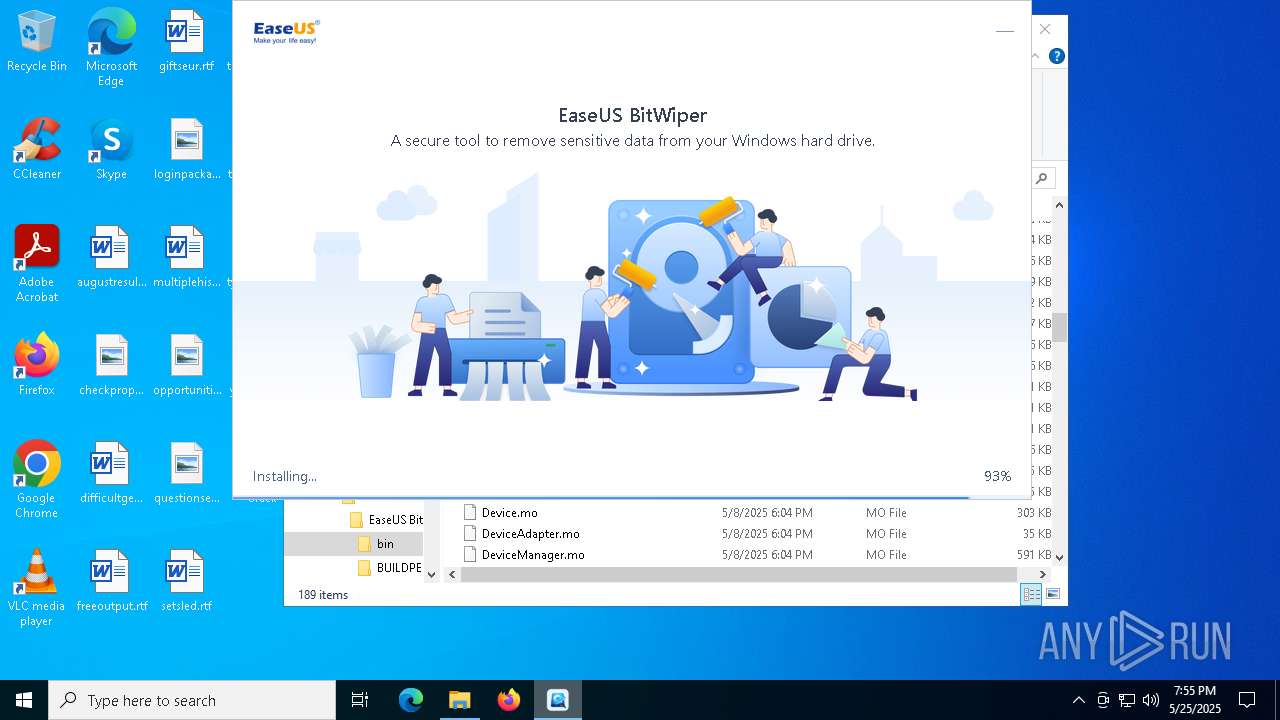
Task: Open network status tray icon
Action: (x=1127, y=700)
